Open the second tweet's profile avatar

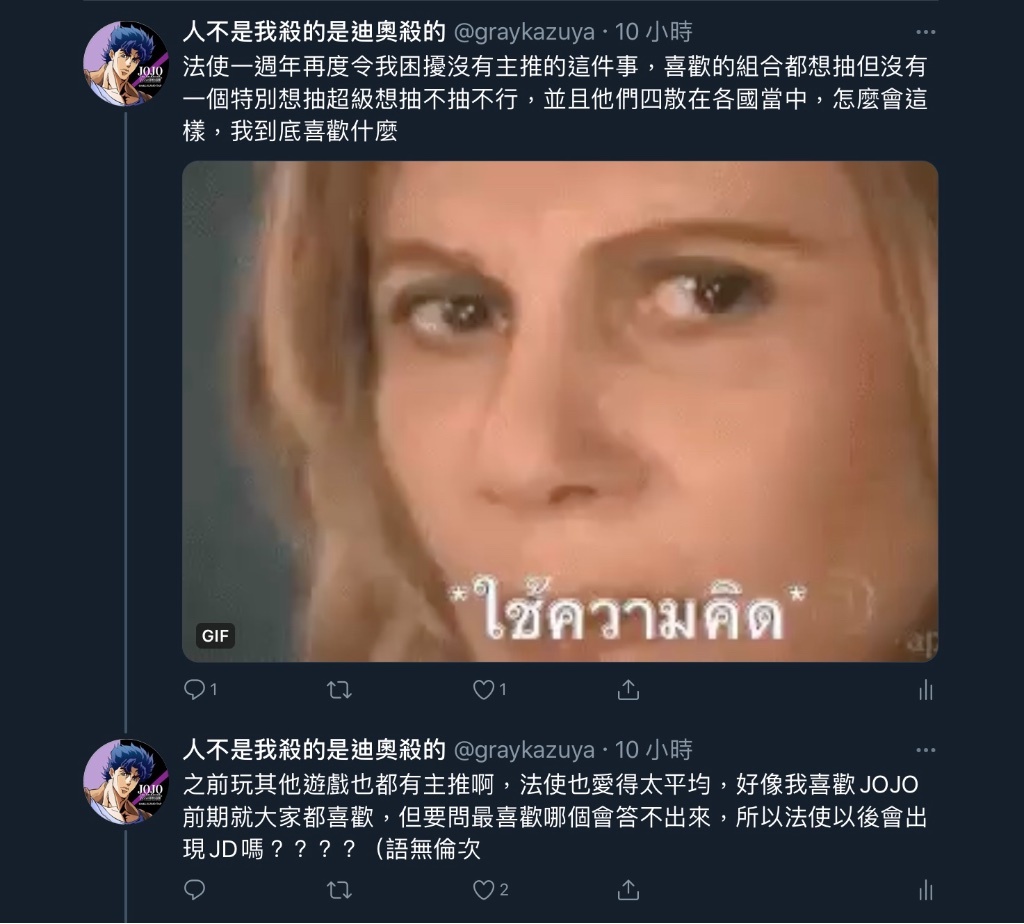[x=126, y=782]
